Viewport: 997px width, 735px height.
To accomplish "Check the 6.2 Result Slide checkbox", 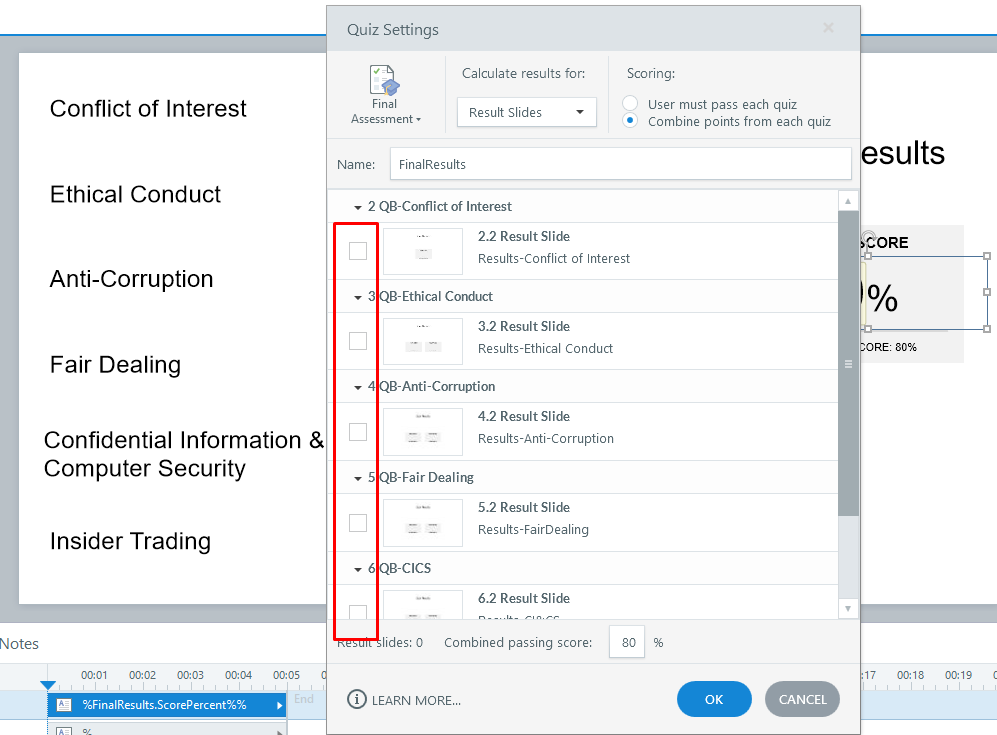I will (x=358, y=612).
